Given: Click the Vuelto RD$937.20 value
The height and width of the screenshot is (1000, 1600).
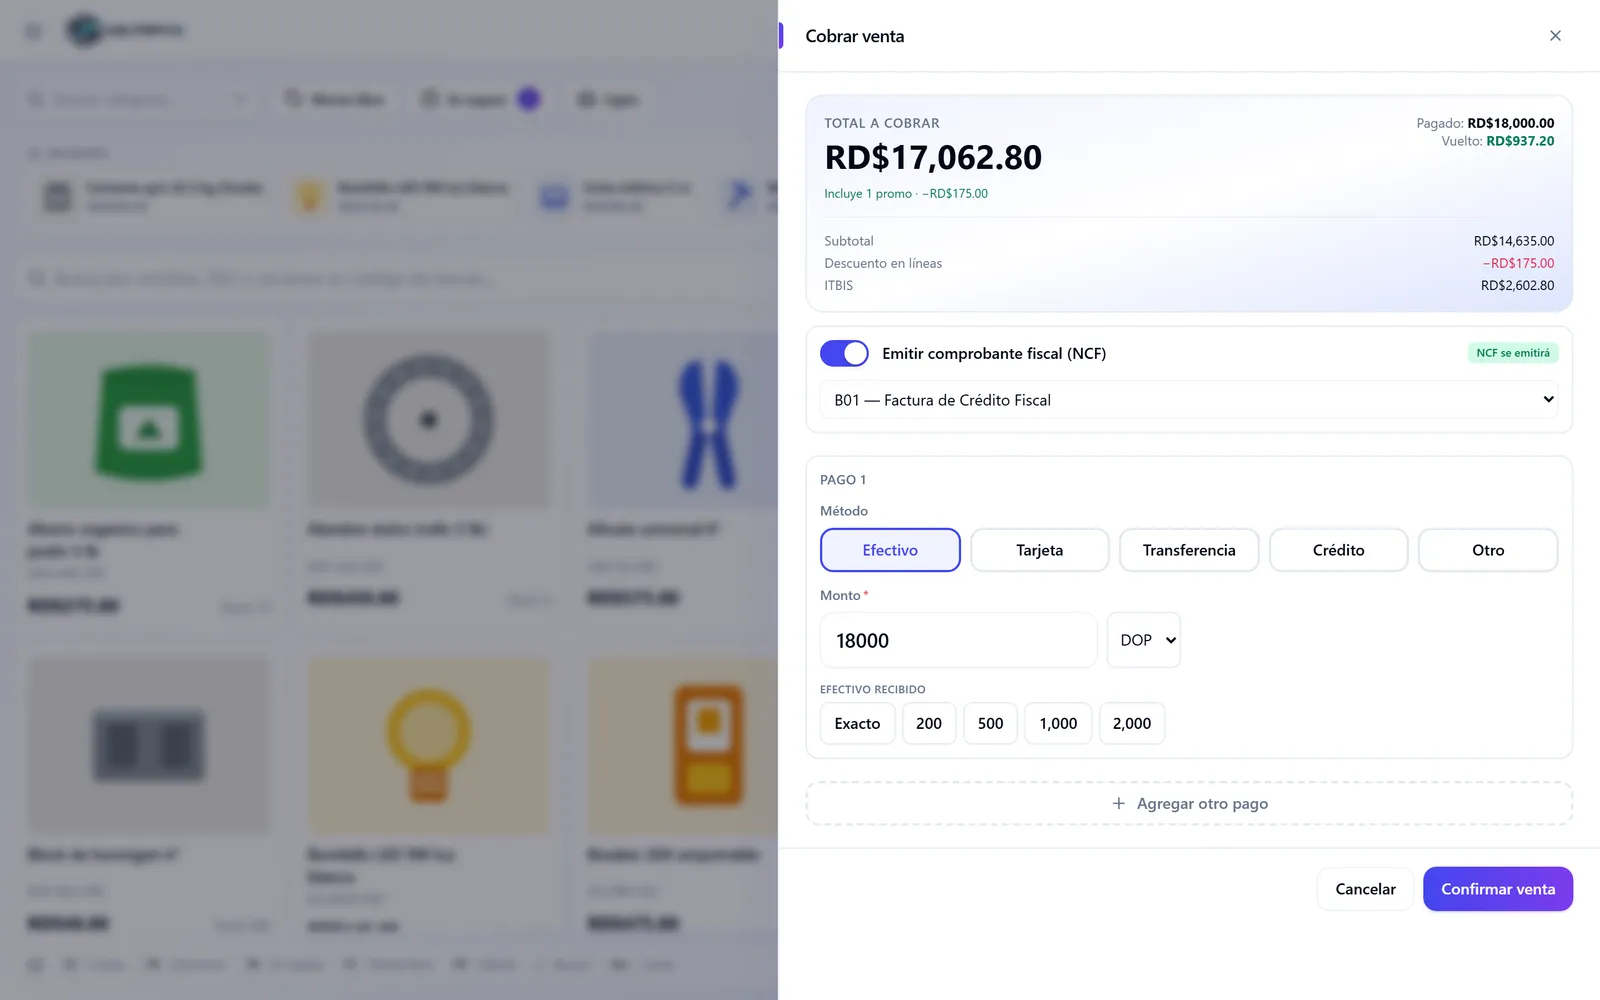Looking at the screenshot, I should (x=1520, y=141).
